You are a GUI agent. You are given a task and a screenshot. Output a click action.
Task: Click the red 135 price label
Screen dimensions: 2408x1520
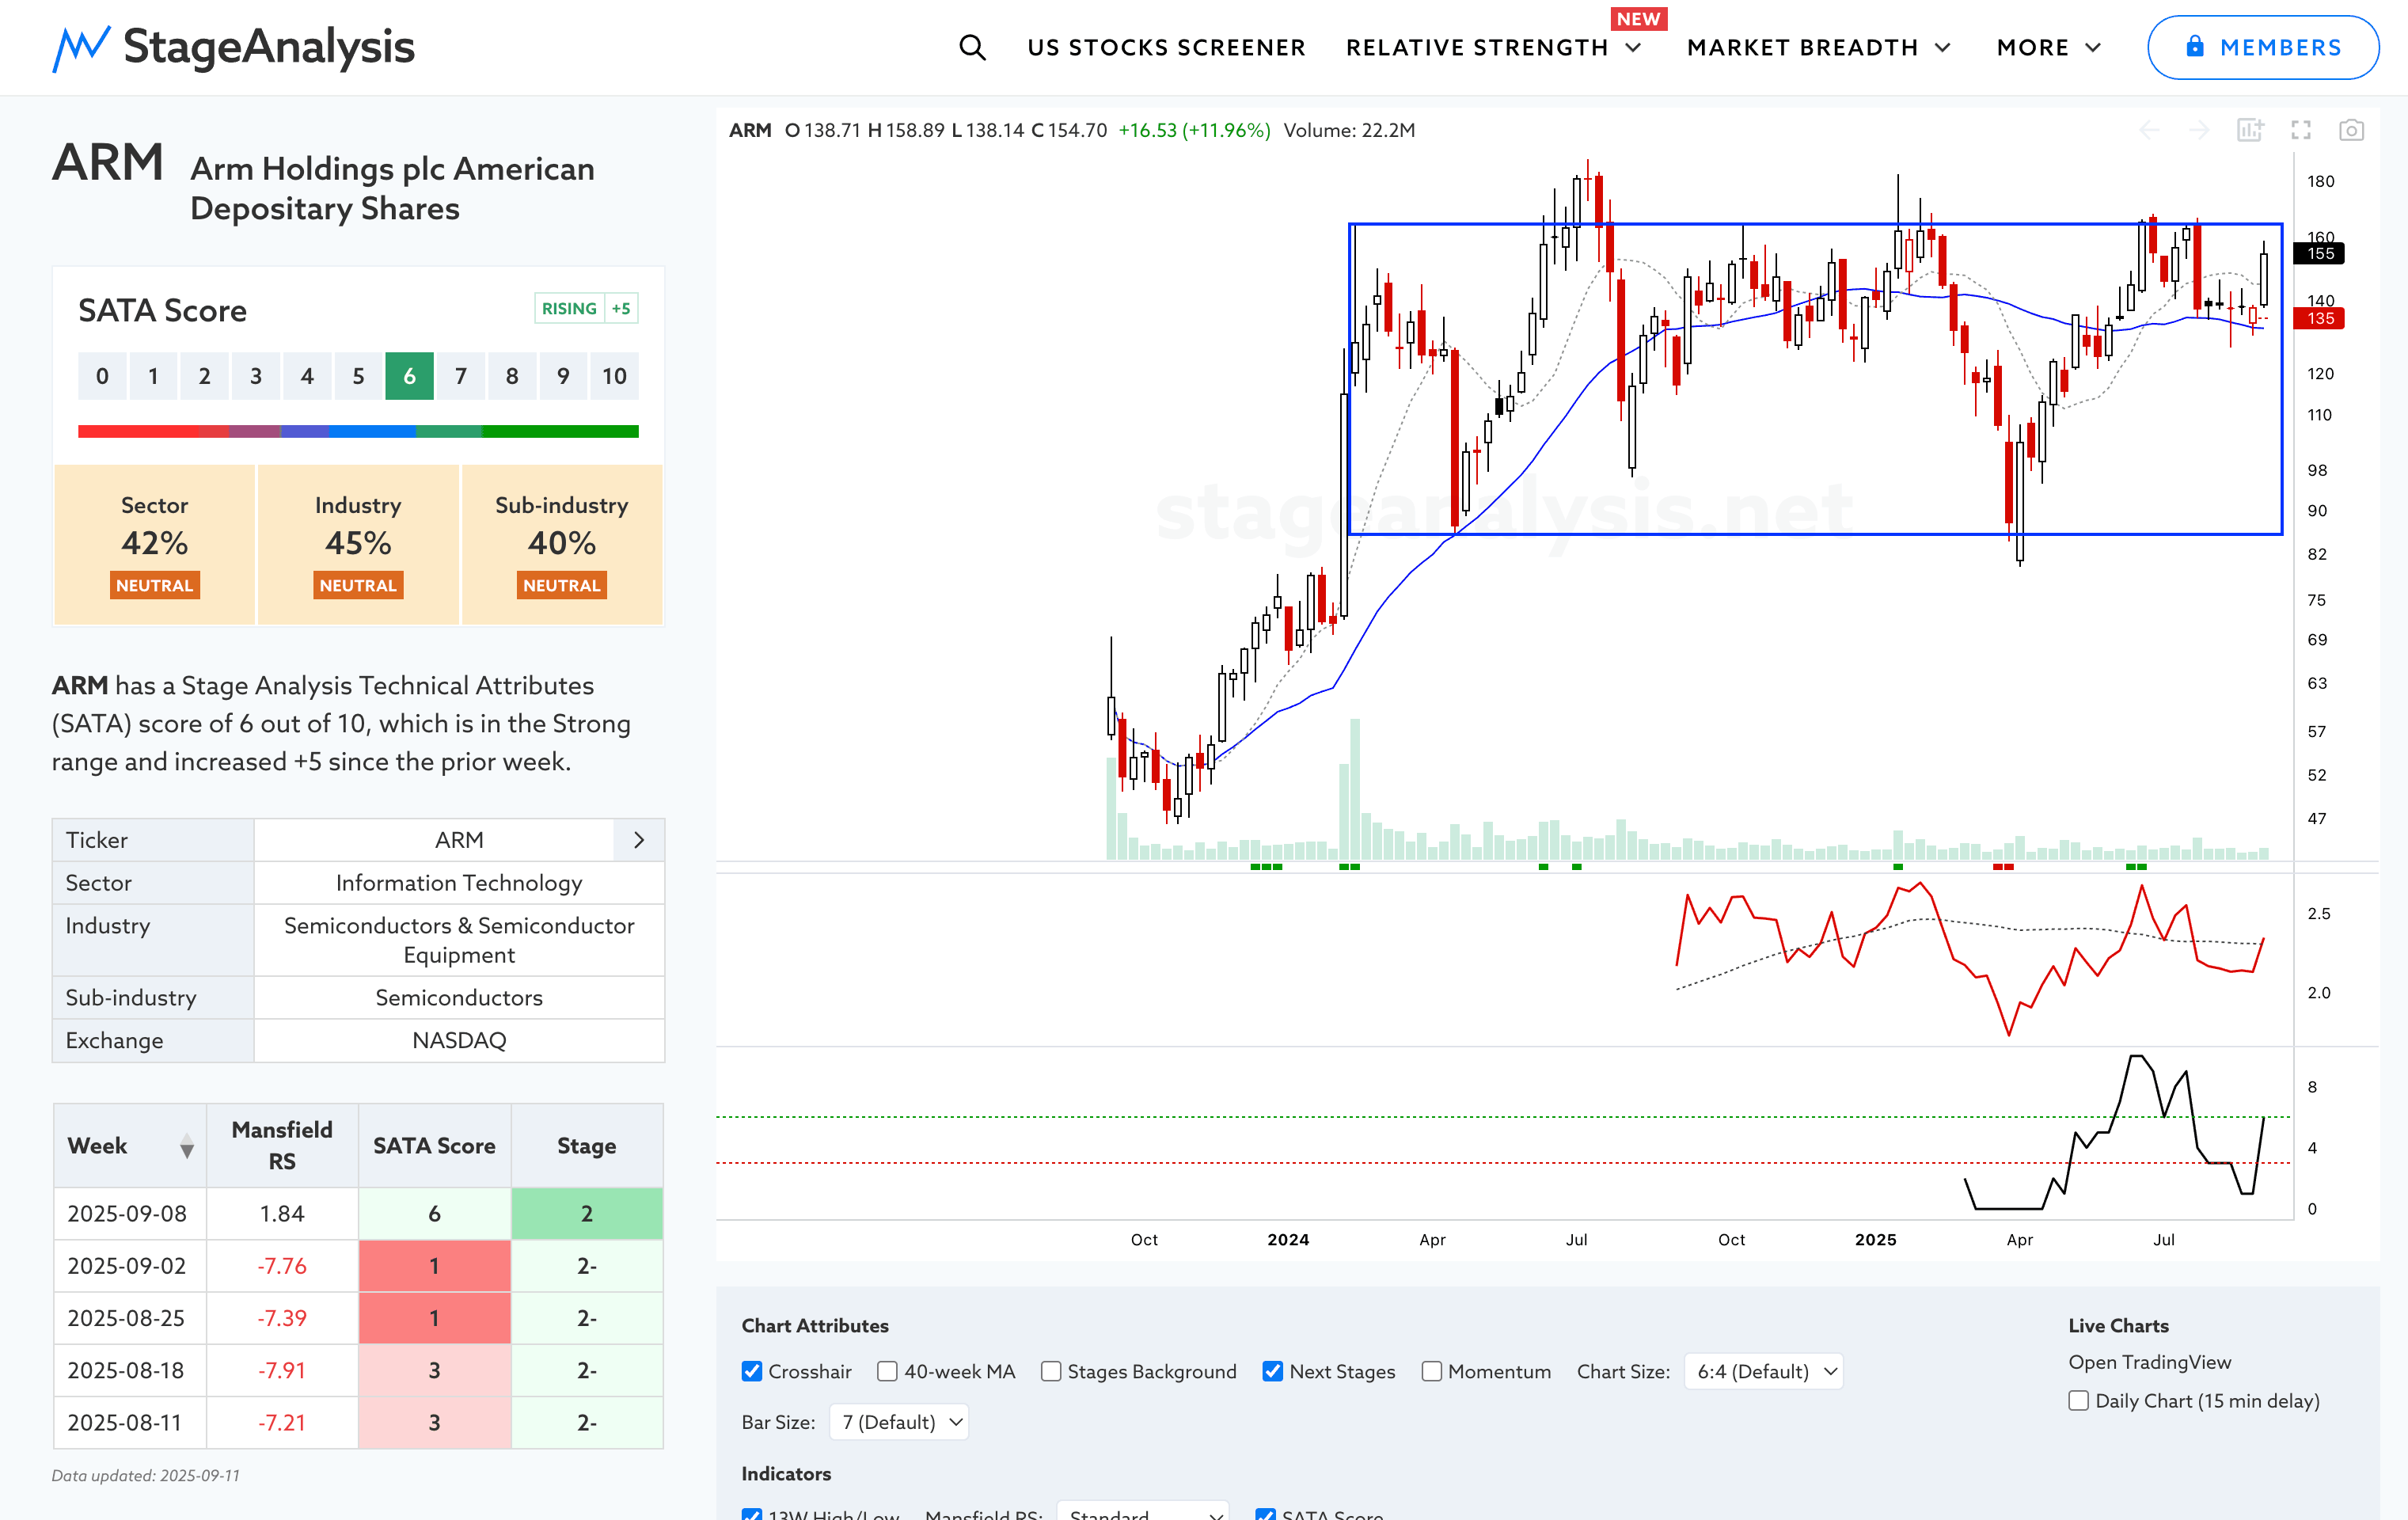[2319, 318]
